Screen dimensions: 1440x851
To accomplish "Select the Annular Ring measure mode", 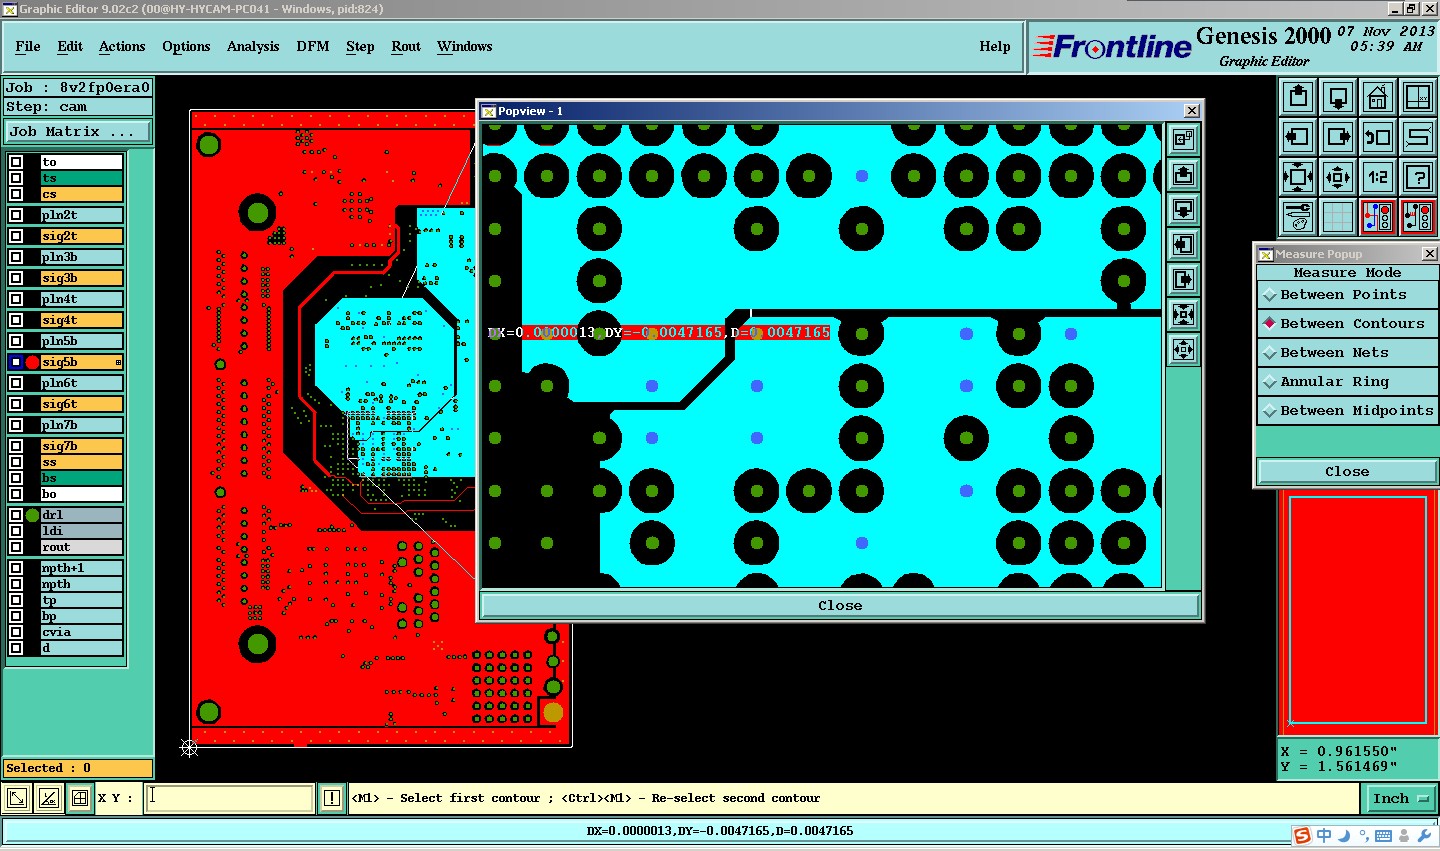I will point(1347,382).
